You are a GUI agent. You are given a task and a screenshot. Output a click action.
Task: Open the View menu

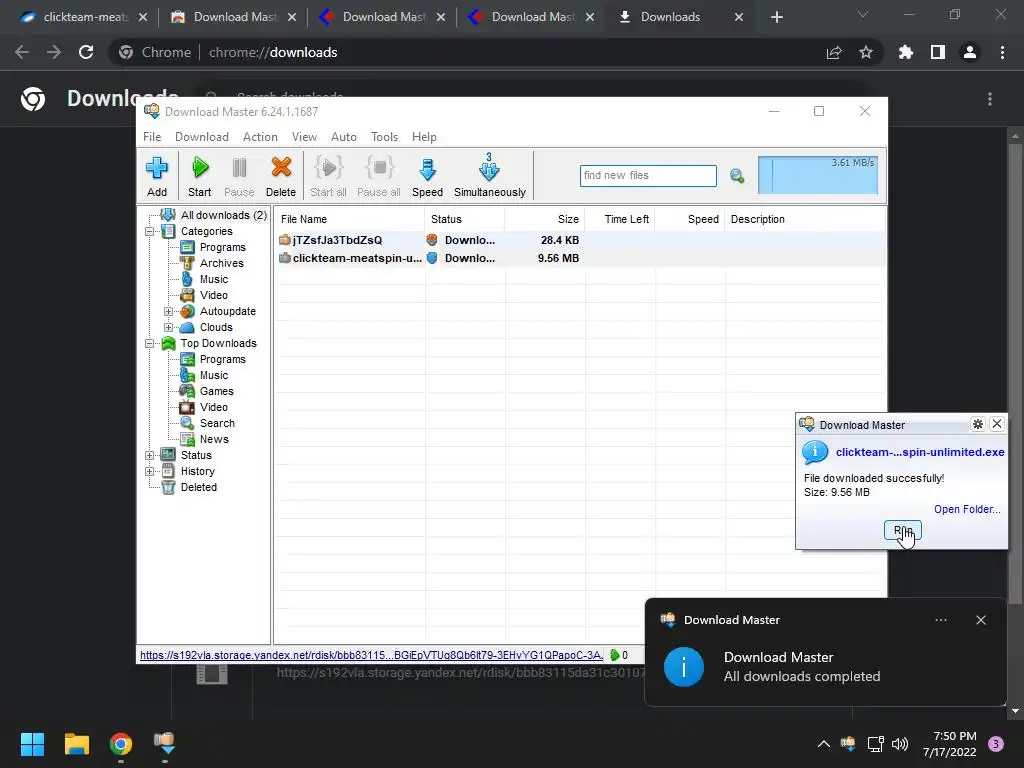click(304, 136)
